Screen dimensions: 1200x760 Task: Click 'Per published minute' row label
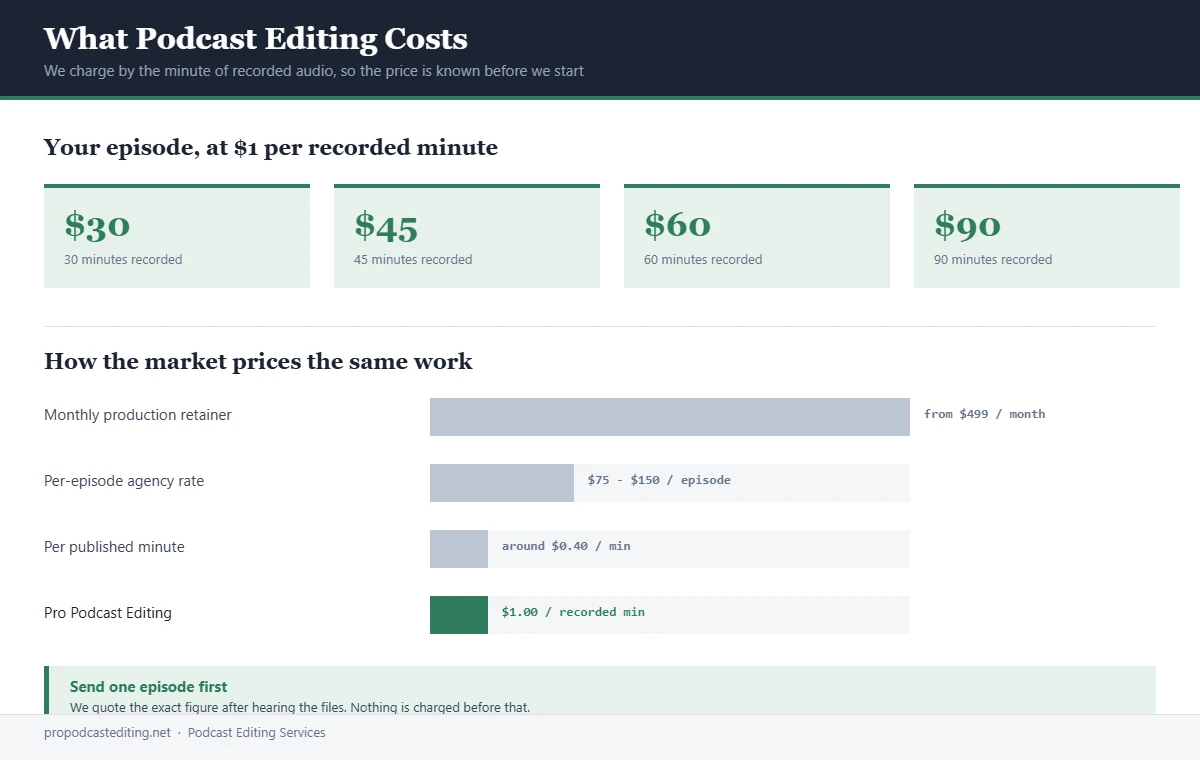click(114, 547)
